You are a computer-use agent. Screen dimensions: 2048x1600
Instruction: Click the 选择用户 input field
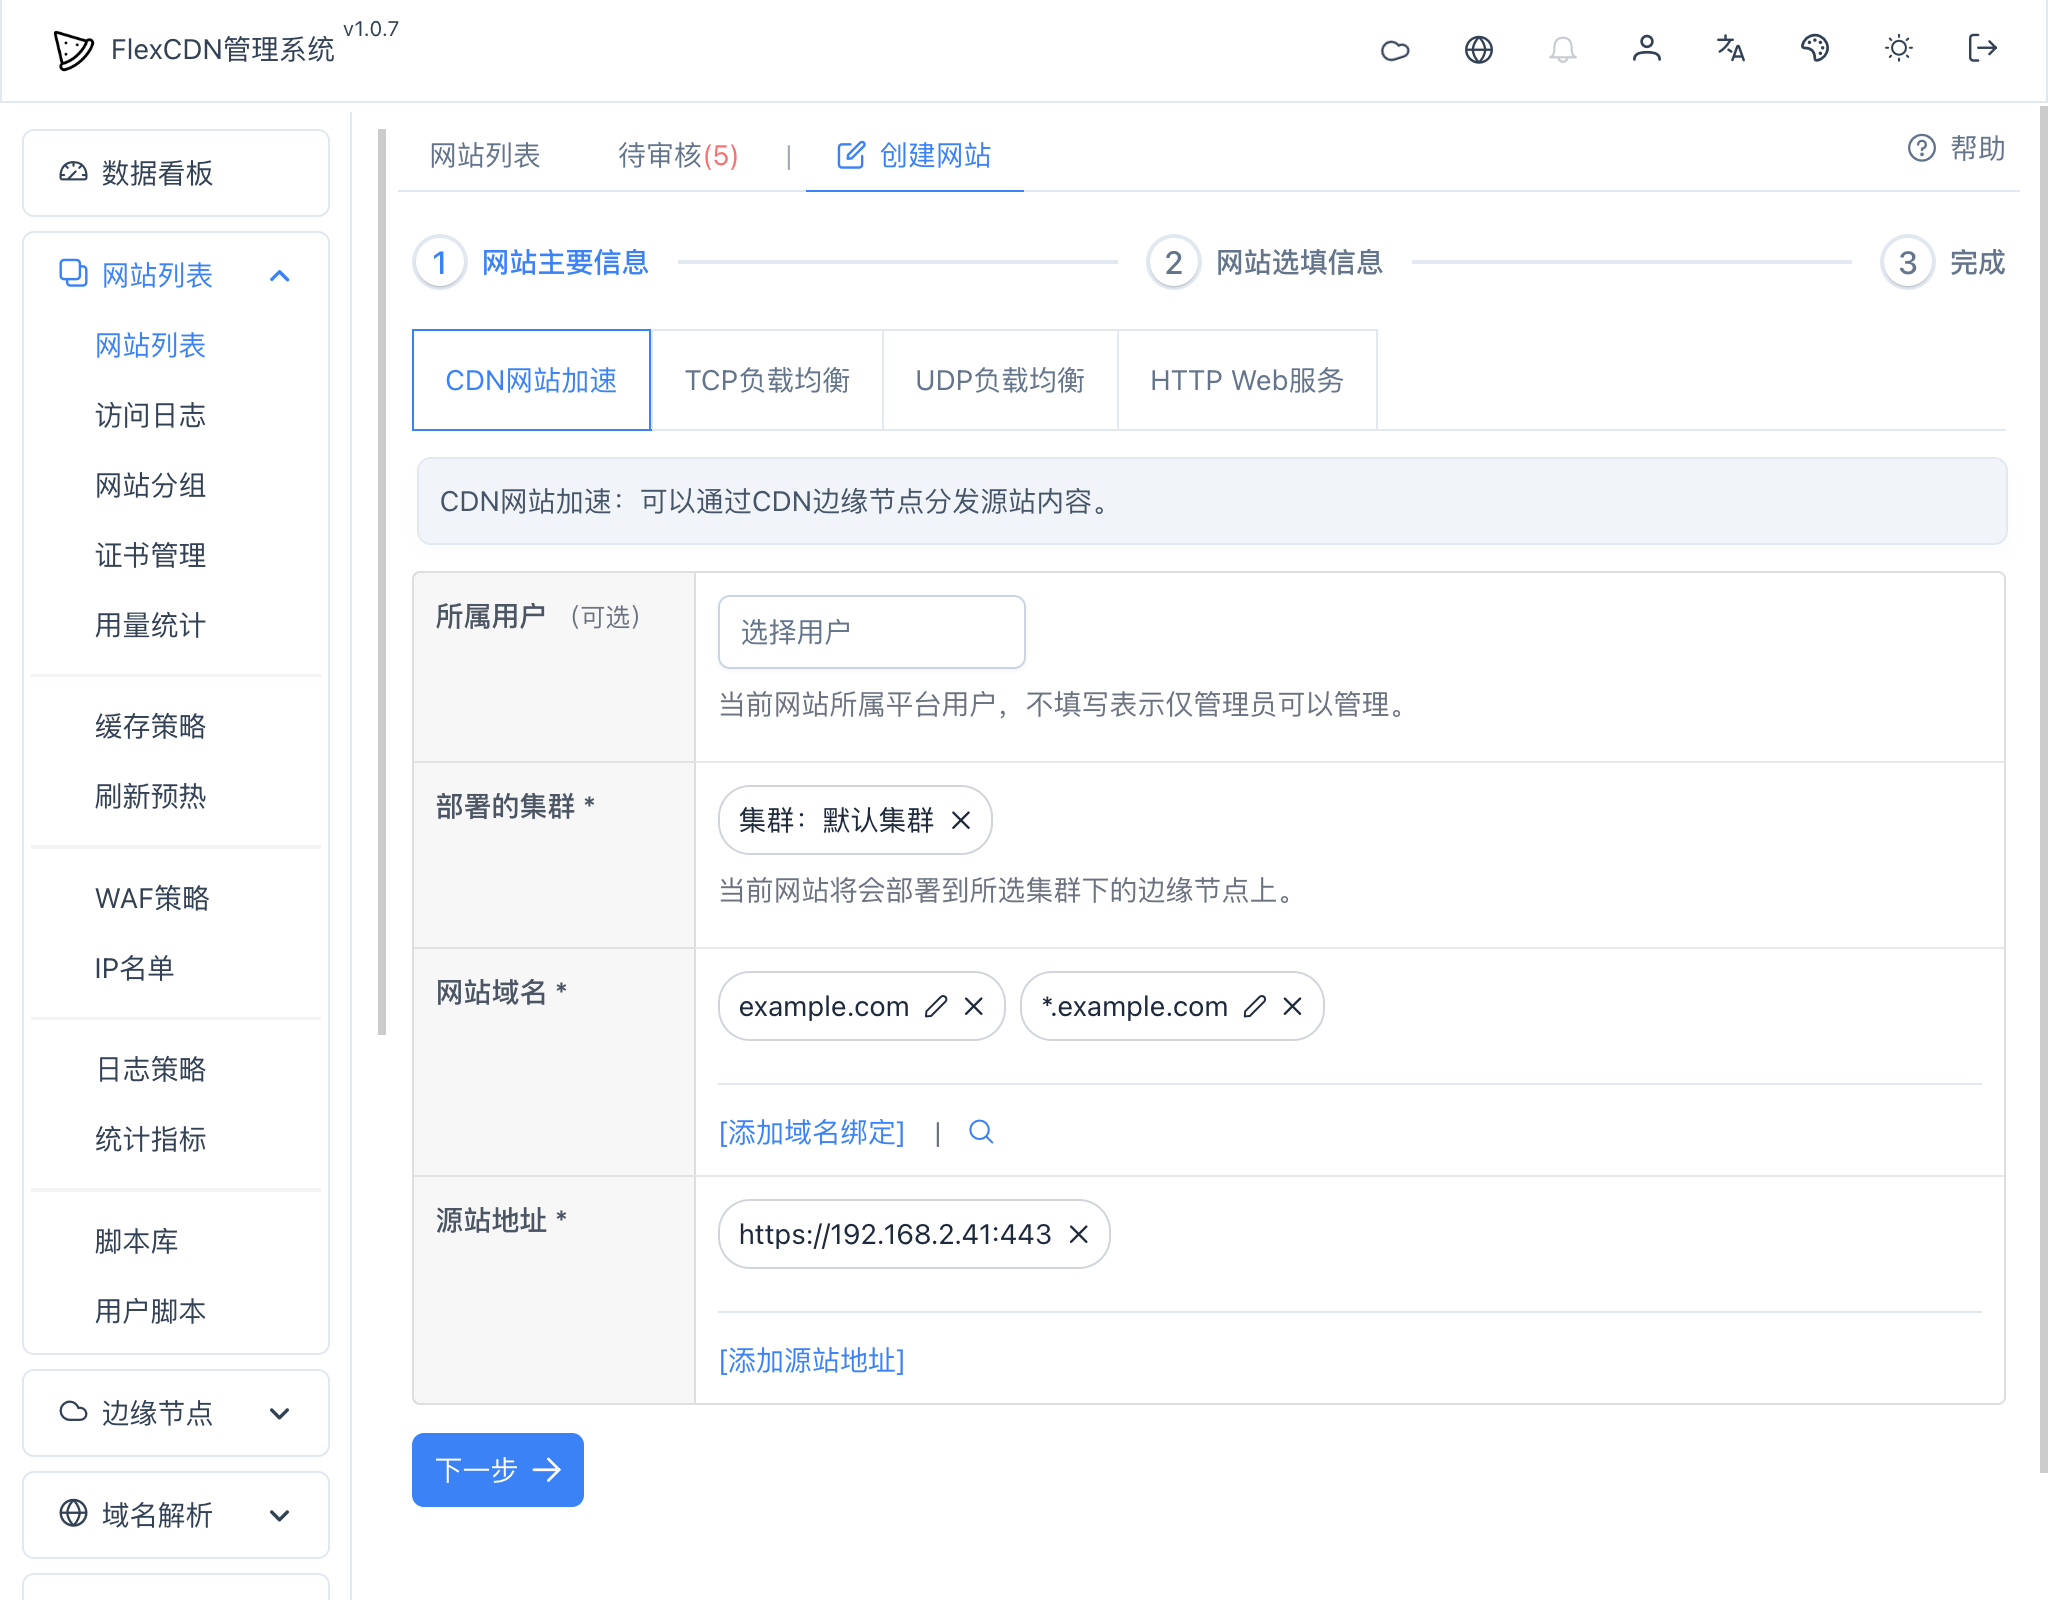pyautogui.click(x=870, y=632)
